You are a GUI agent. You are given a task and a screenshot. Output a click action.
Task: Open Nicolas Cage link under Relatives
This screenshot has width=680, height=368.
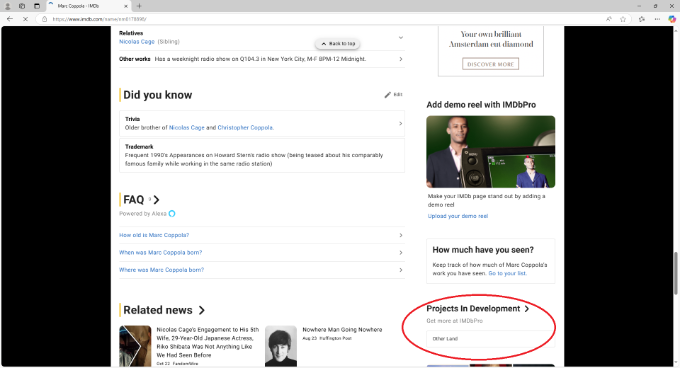[137, 42]
